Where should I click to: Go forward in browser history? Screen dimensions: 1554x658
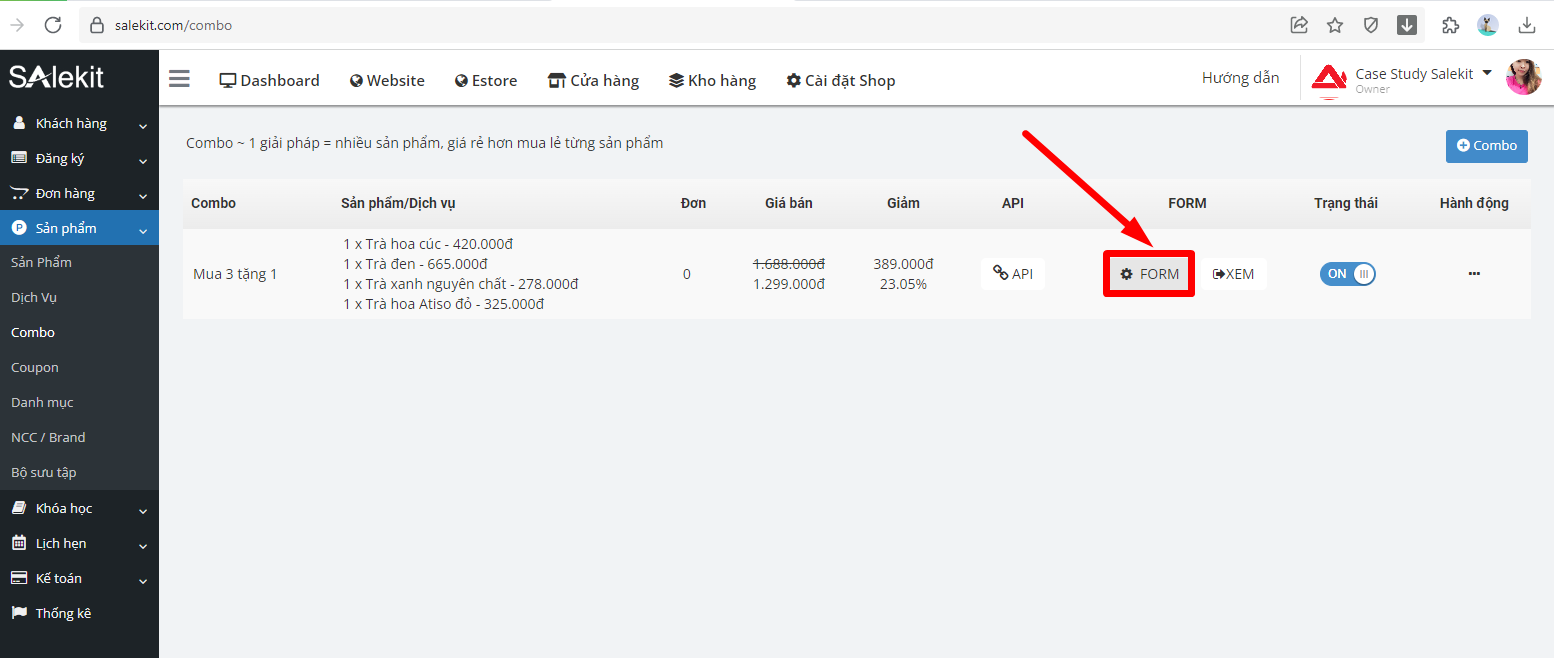pyautogui.click(x=17, y=25)
